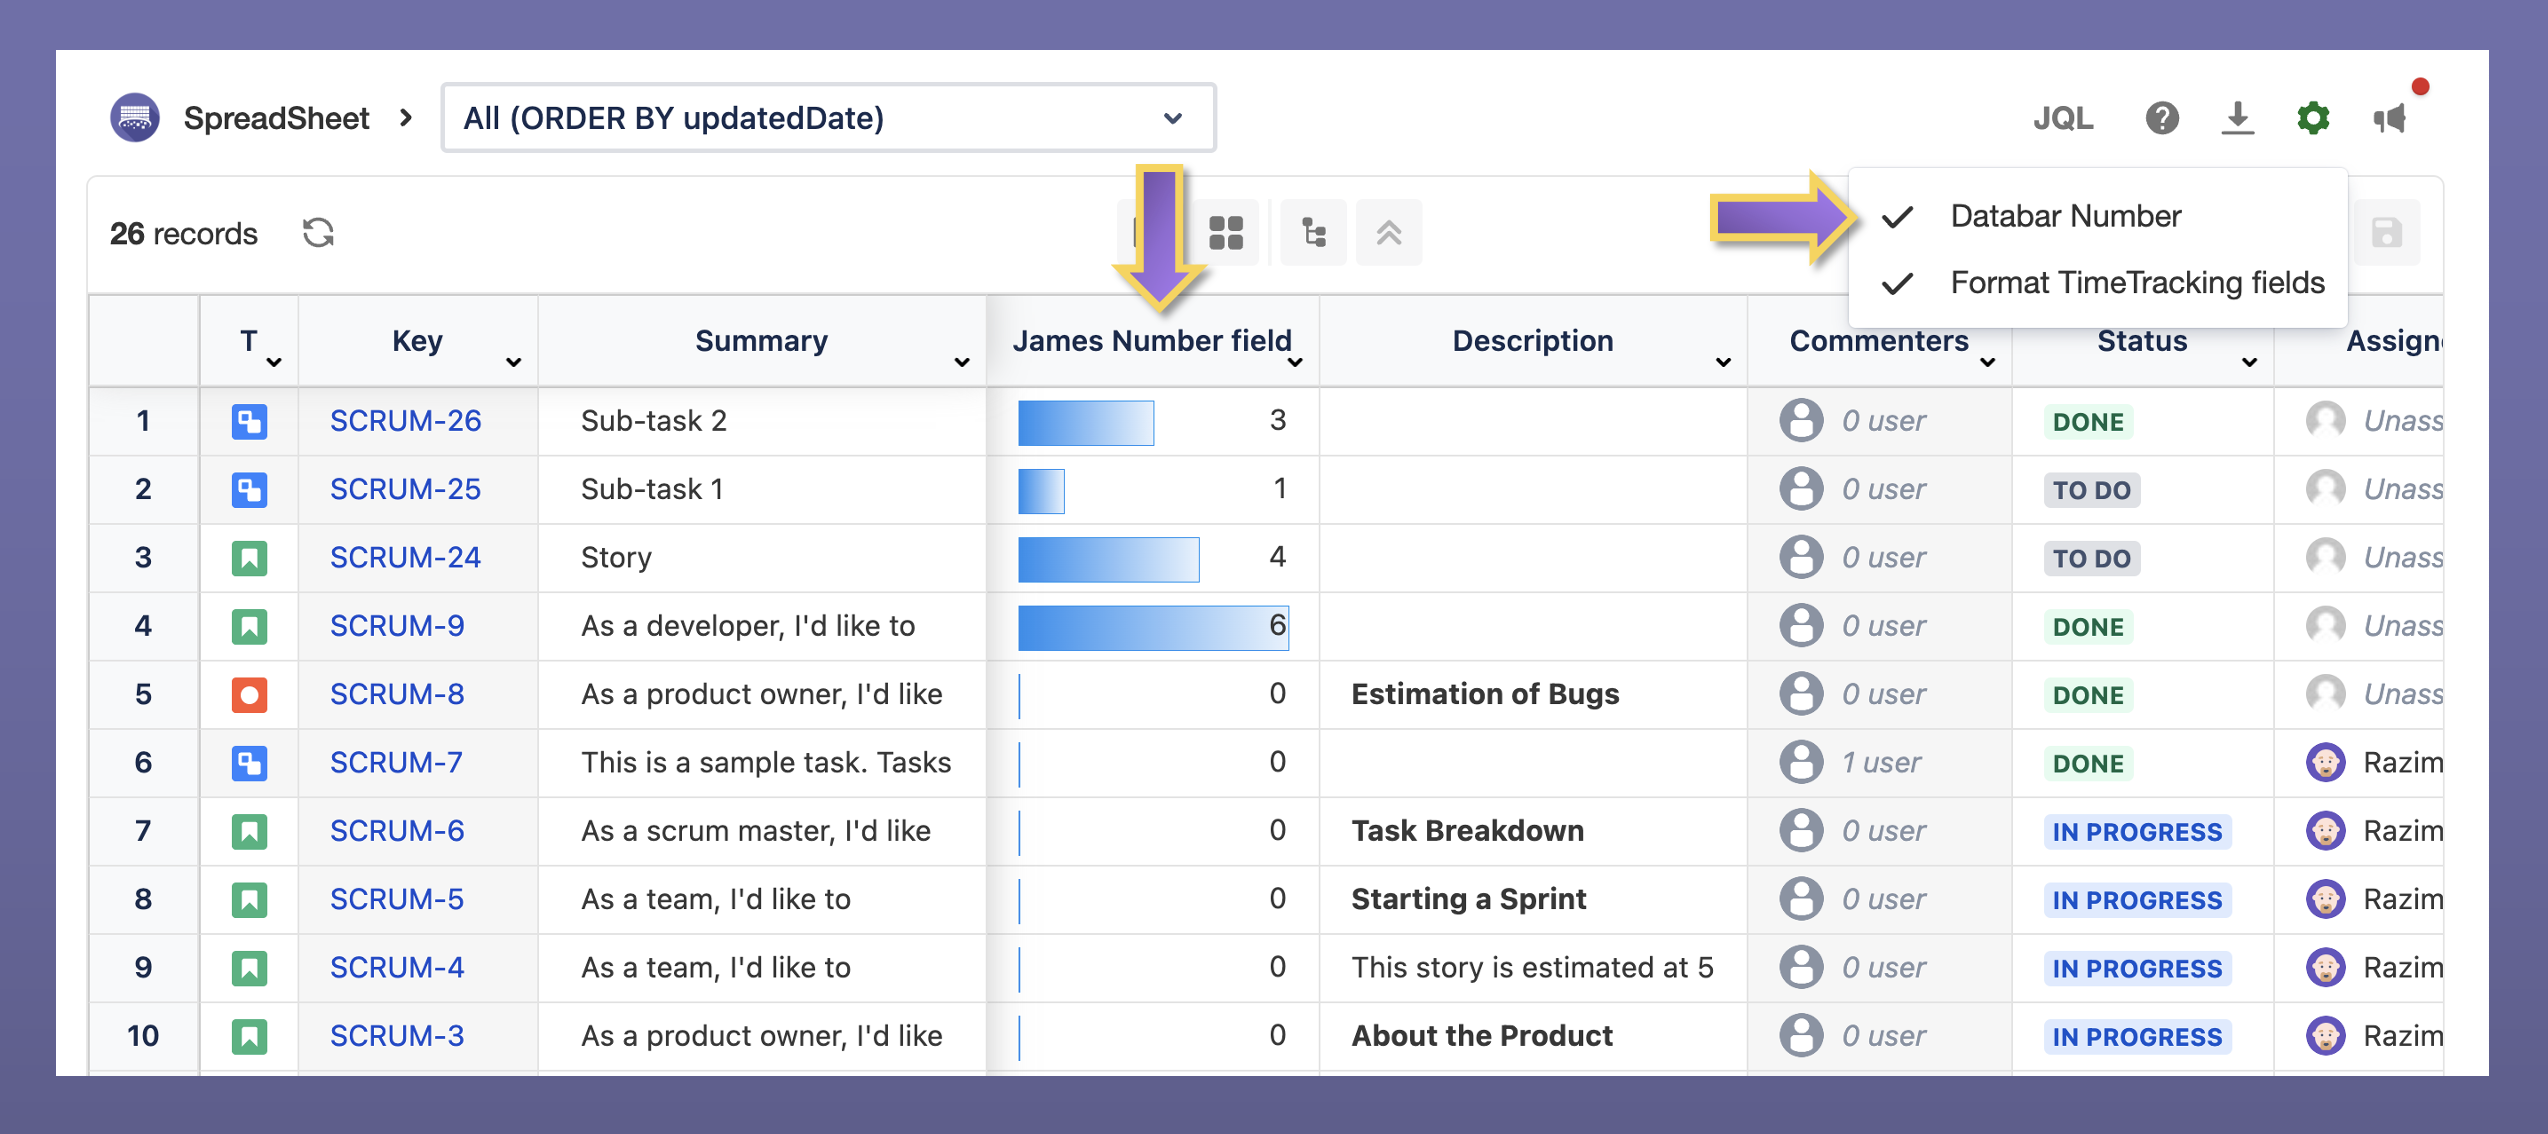
Task: Click the data bar for SCRUM-9
Action: pyautogui.click(x=1152, y=627)
